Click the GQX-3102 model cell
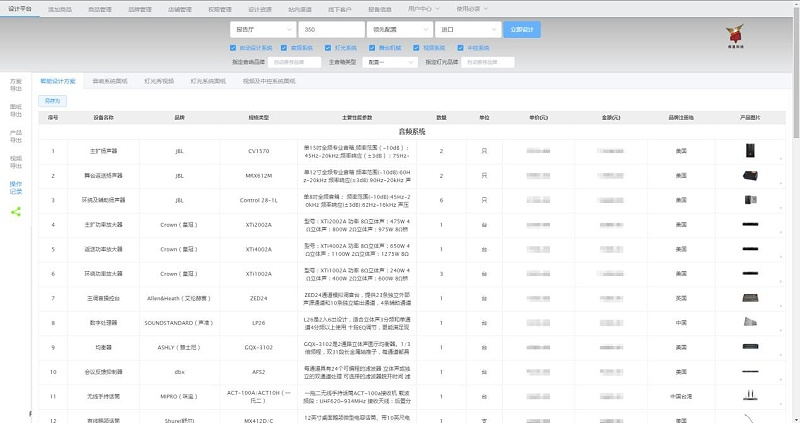800x423 pixels. pyautogui.click(x=259, y=347)
